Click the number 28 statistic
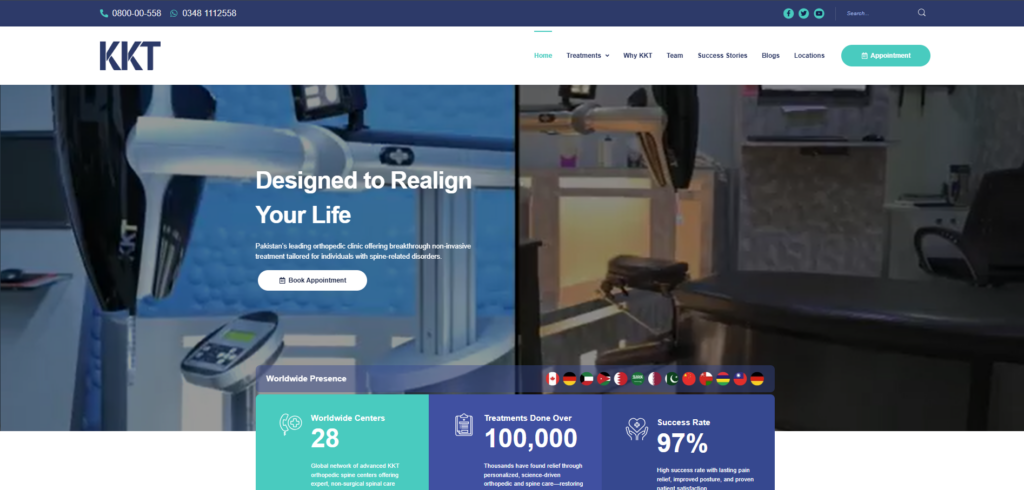Image resolution: width=1024 pixels, height=490 pixels. 325,438
